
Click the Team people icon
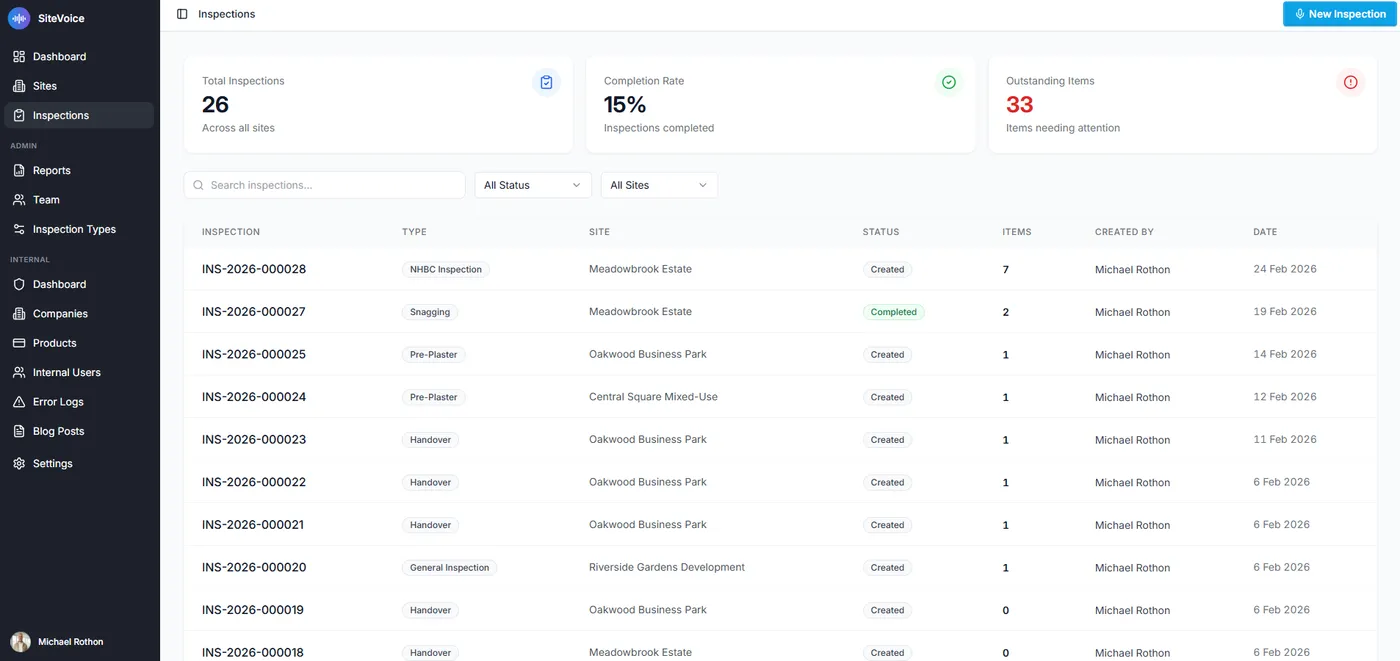coord(19,200)
